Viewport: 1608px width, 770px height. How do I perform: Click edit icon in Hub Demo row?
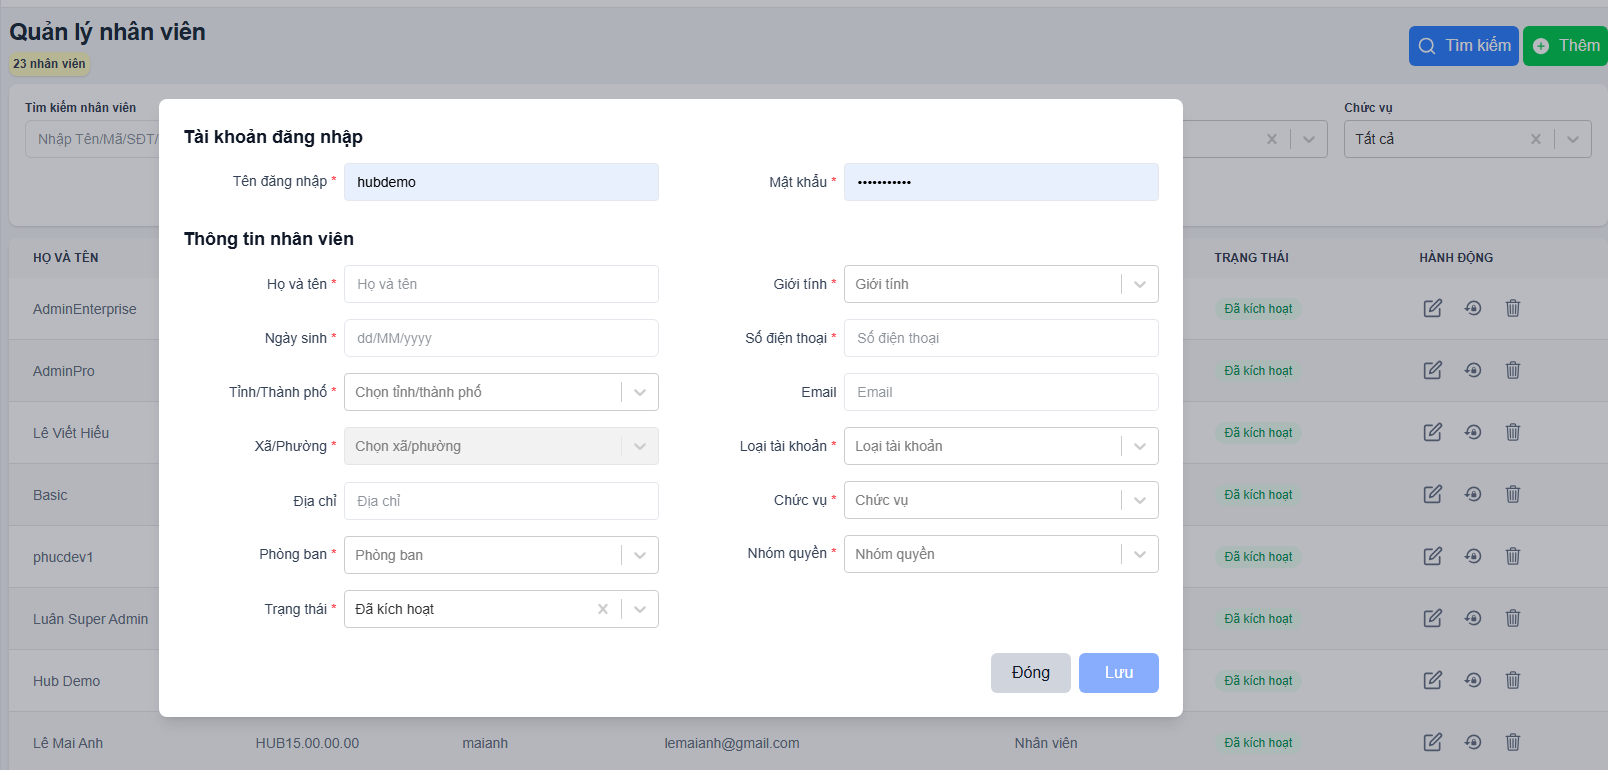(x=1432, y=680)
